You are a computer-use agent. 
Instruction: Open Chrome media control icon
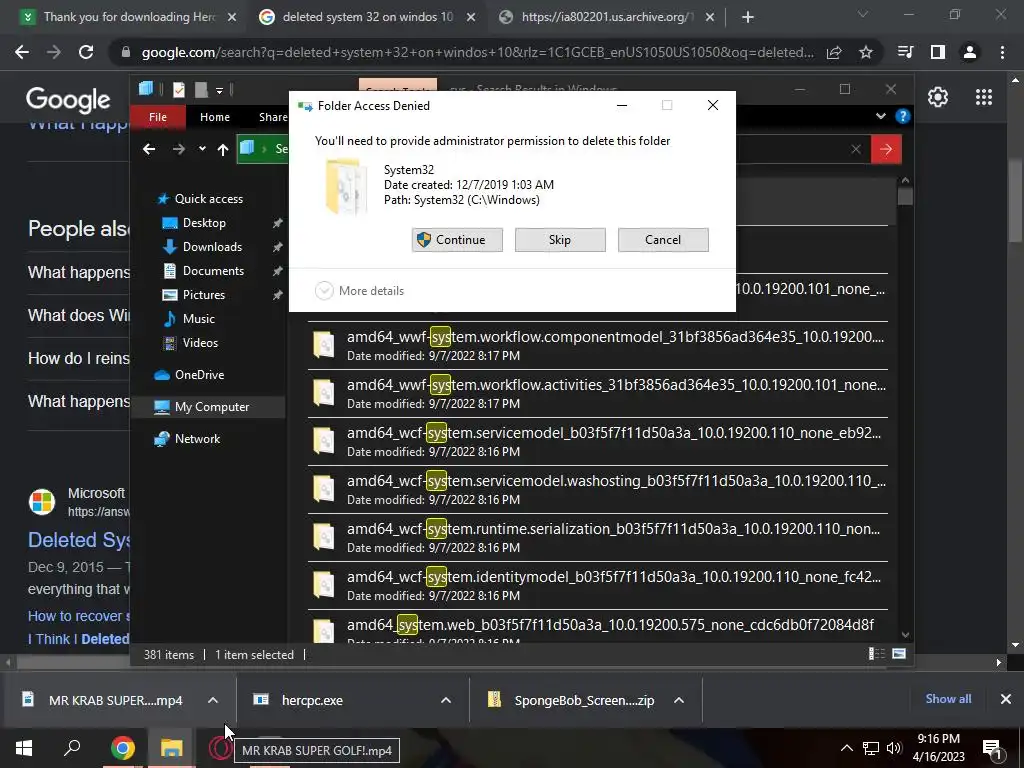pyautogui.click(x=906, y=52)
